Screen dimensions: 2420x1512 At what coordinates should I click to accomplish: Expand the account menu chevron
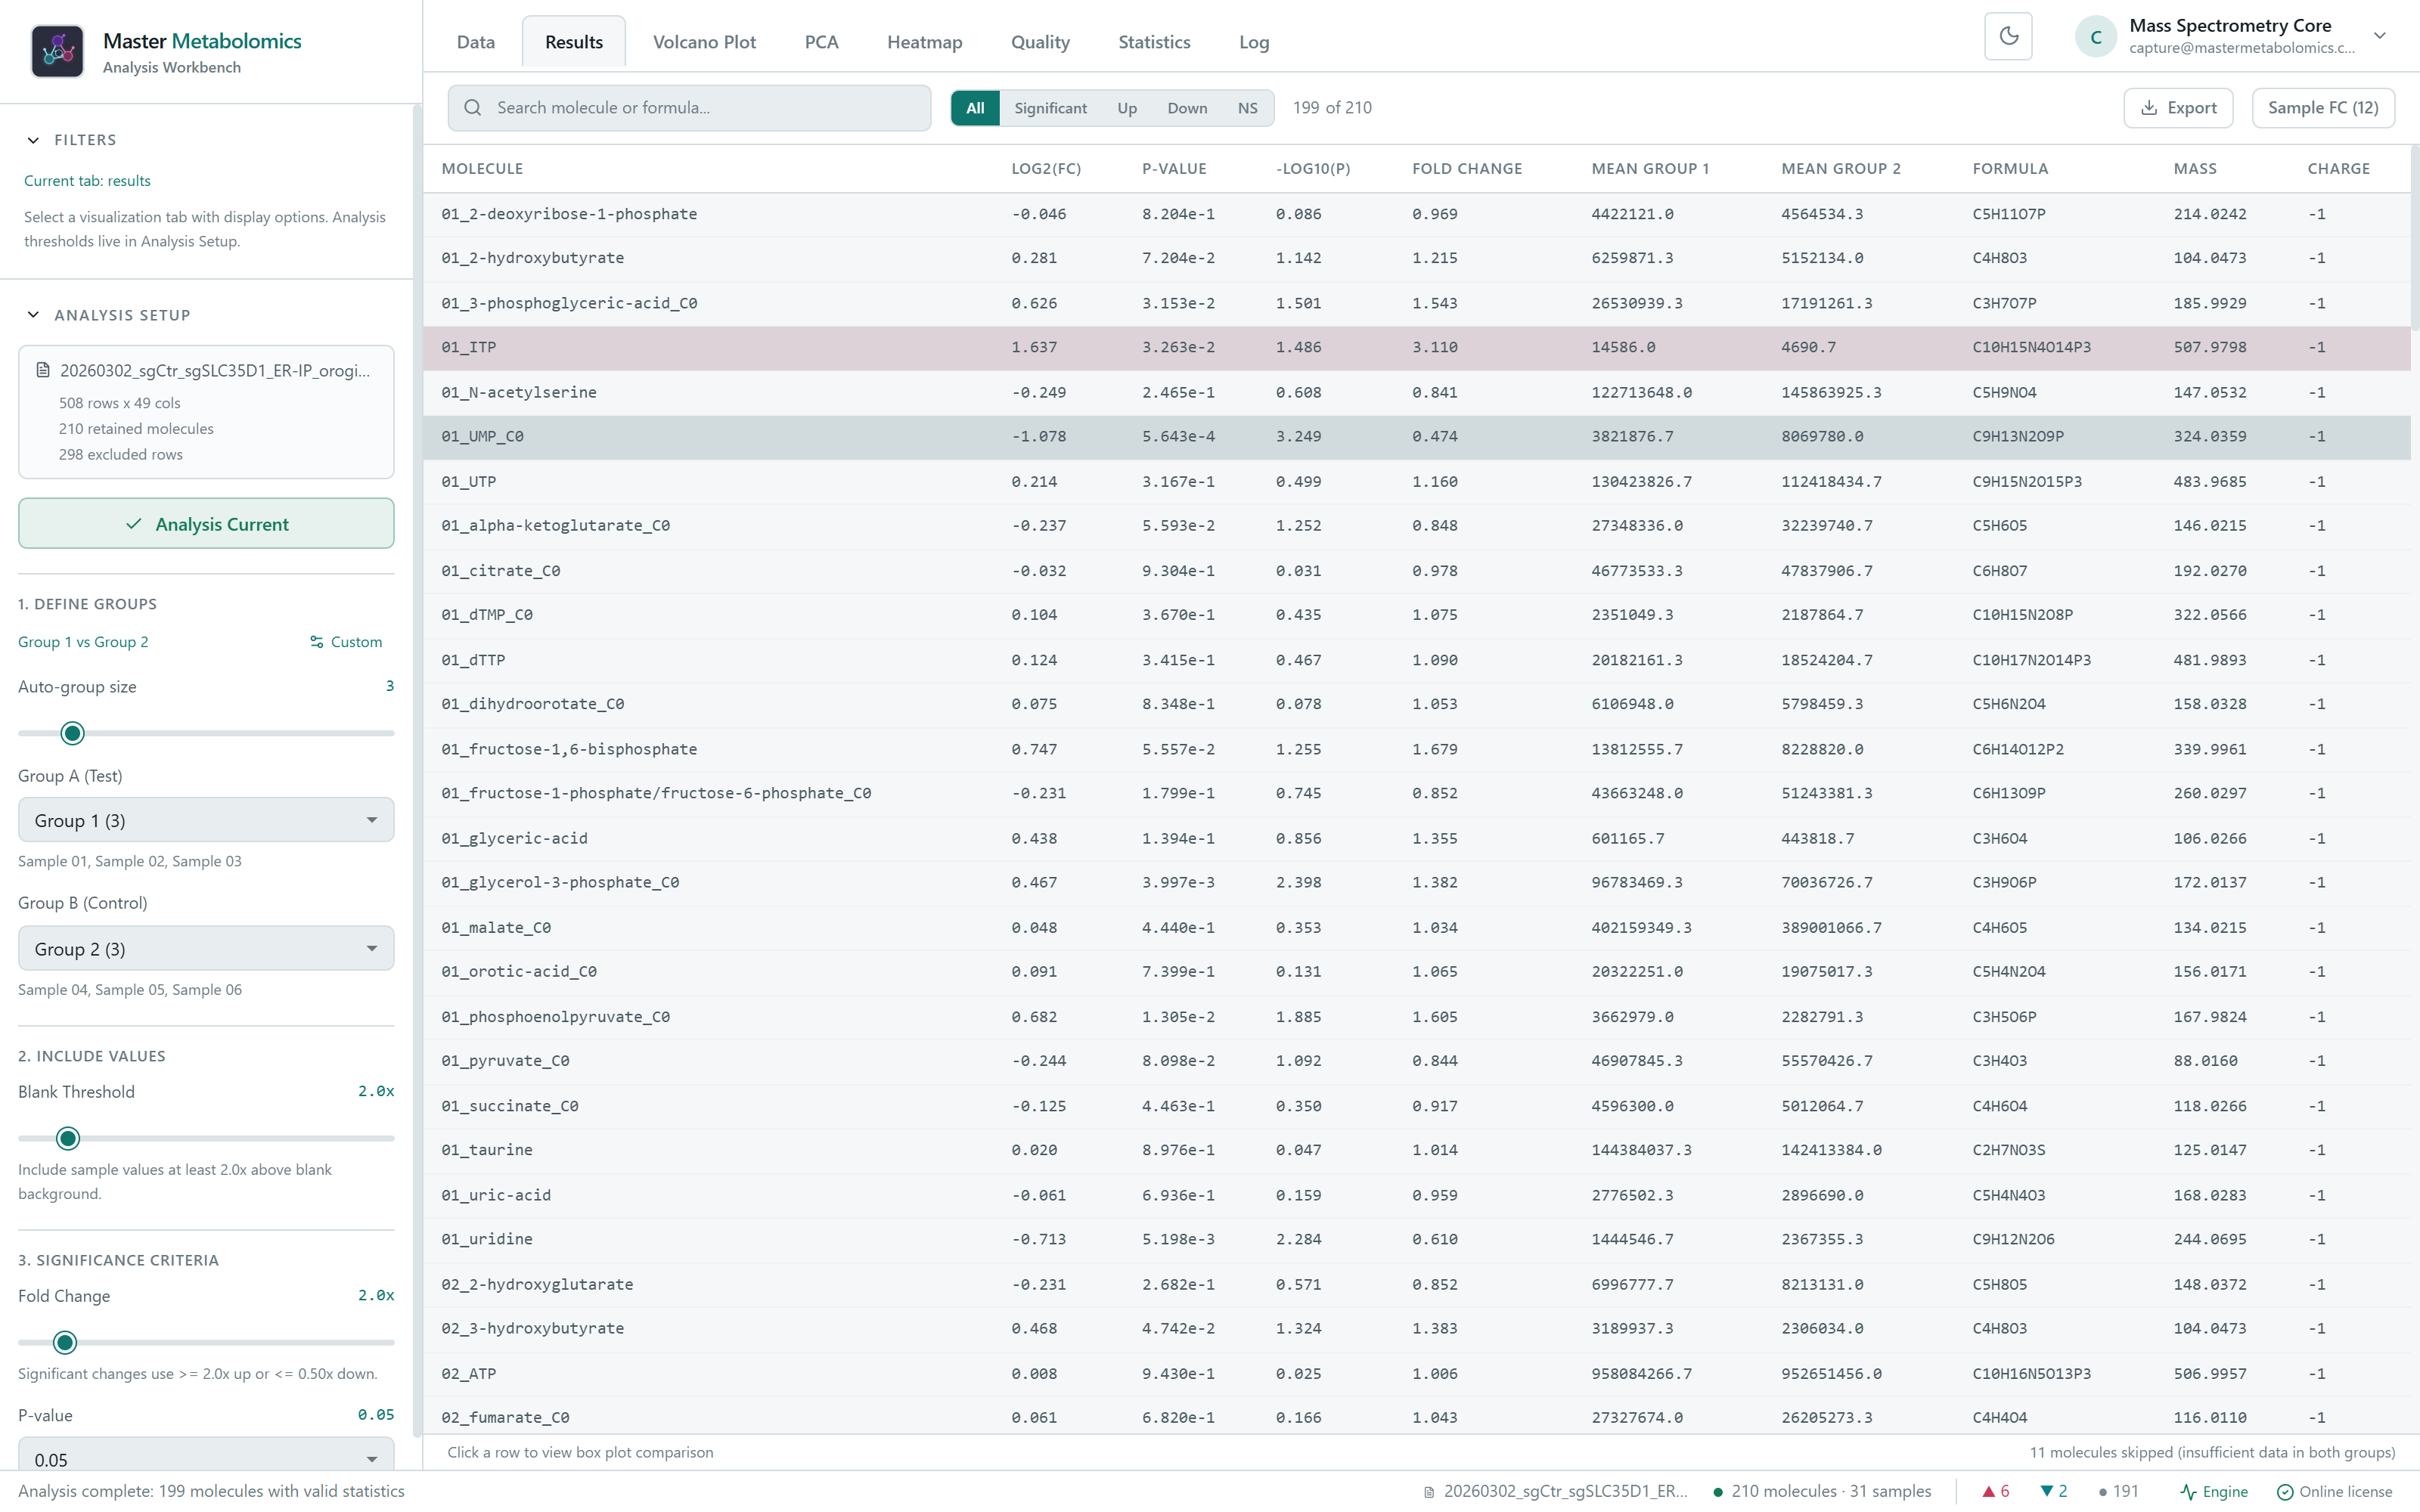[2380, 36]
